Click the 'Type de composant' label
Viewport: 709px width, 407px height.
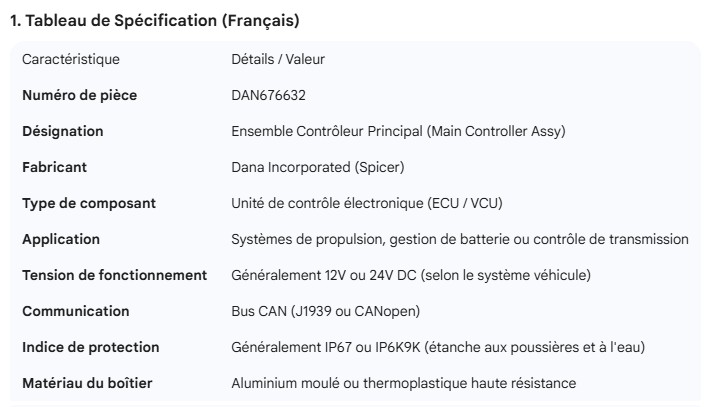point(88,203)
